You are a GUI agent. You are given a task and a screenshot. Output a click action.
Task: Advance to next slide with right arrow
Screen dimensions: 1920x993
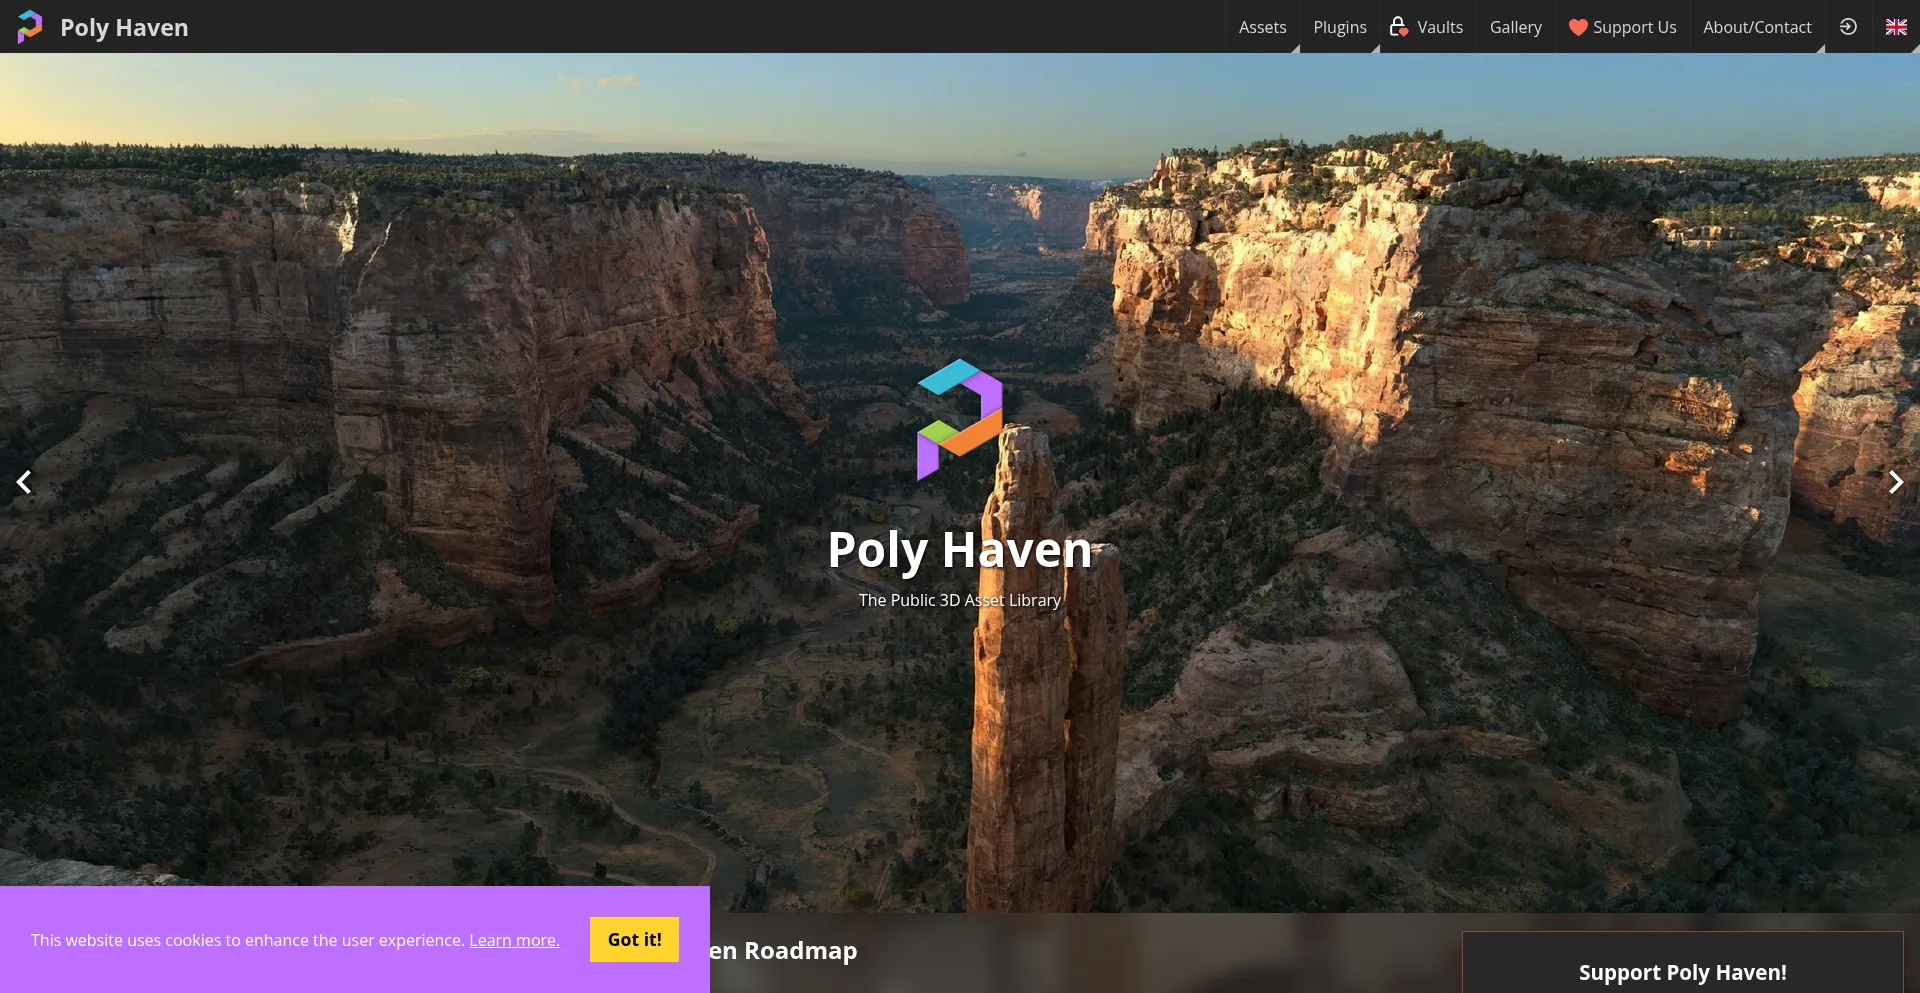pos(1895,482)
